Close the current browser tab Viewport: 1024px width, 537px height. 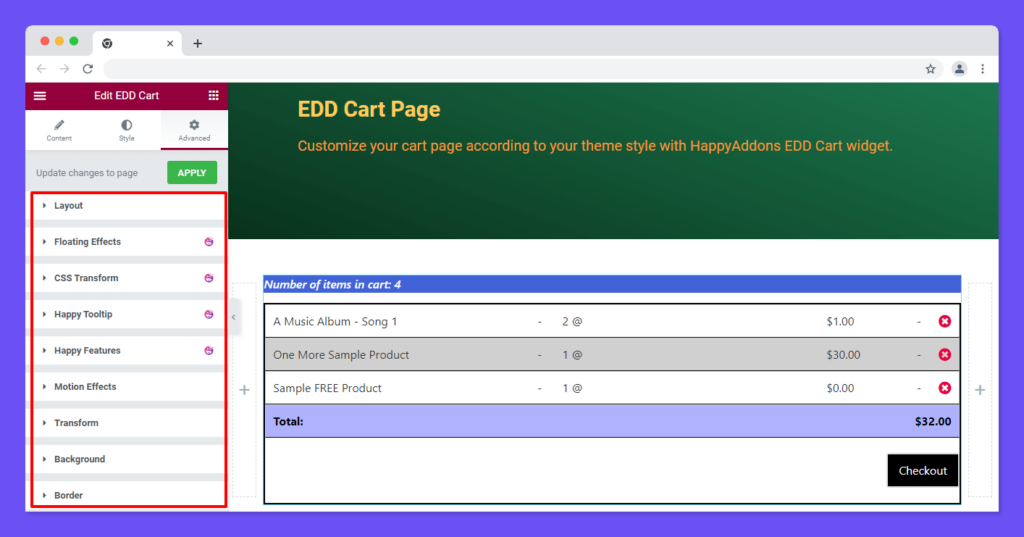coord(170,43)
